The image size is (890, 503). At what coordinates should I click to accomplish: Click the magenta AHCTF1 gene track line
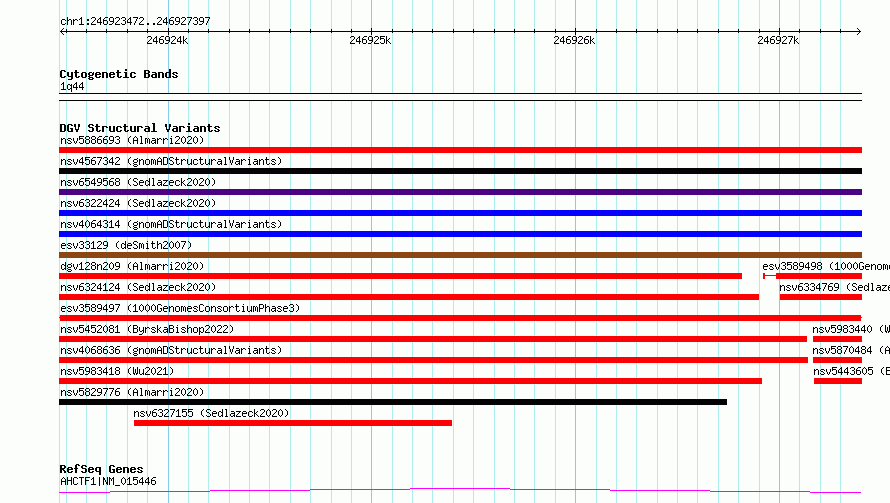click(x=460, y=490)
